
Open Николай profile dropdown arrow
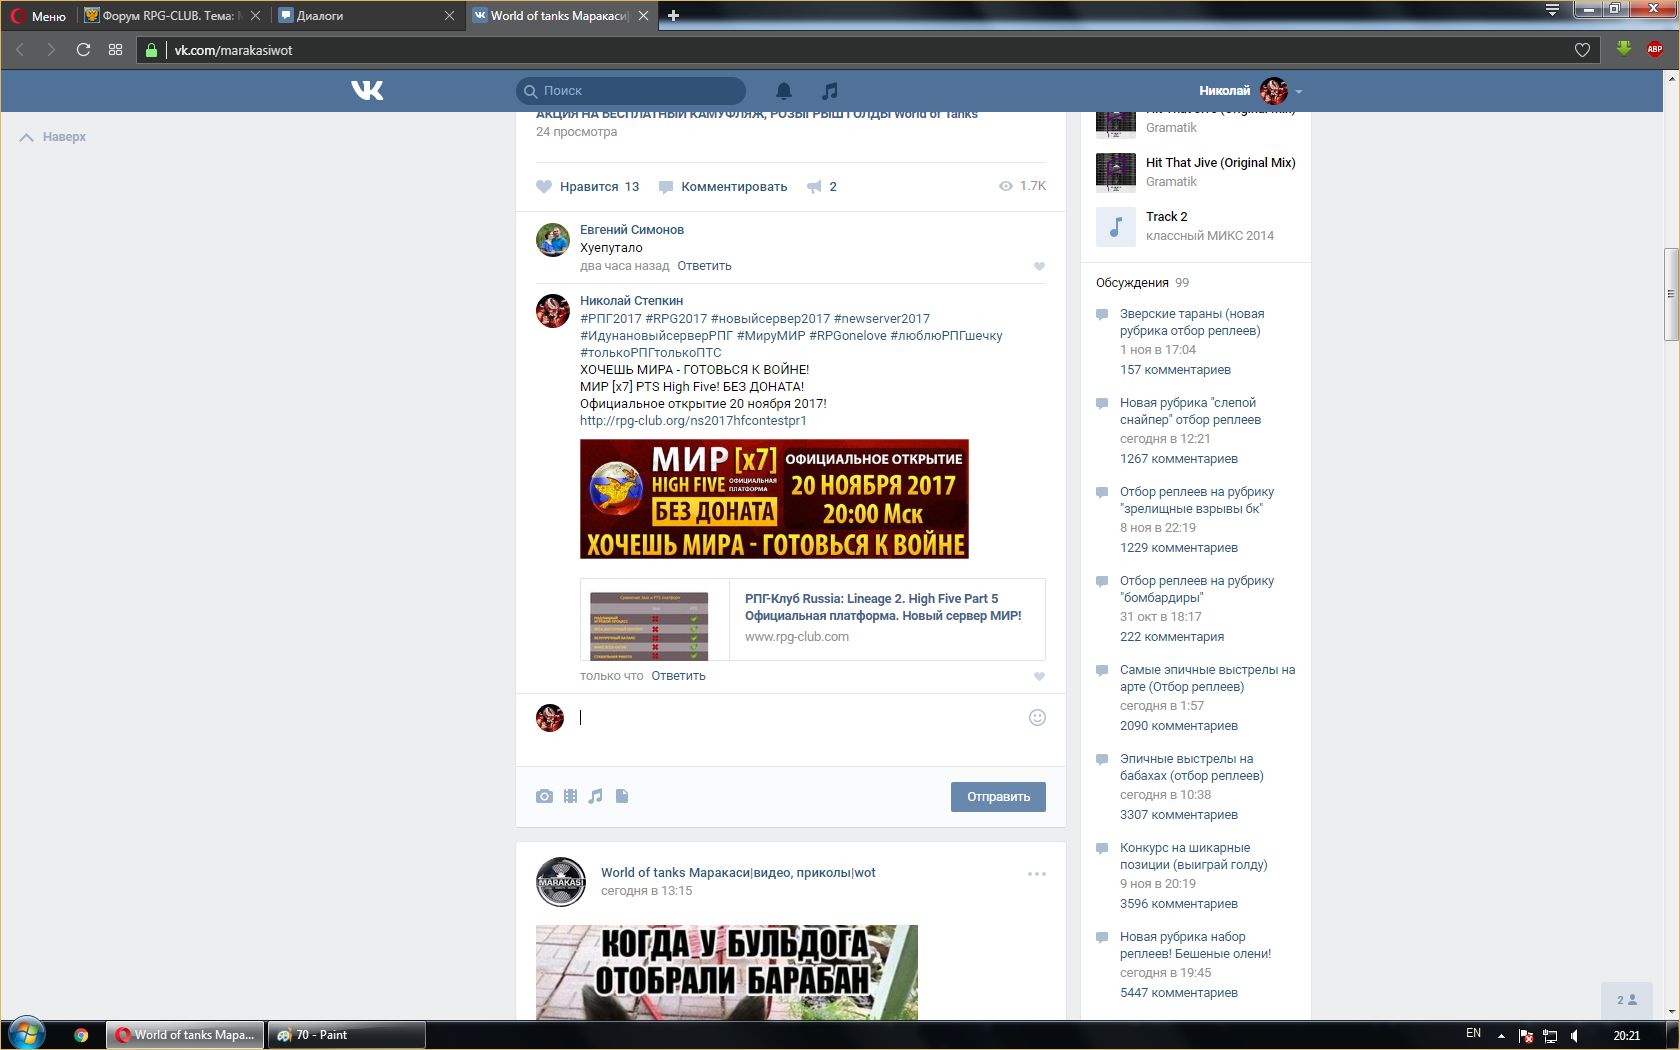tap(1299, 91)
